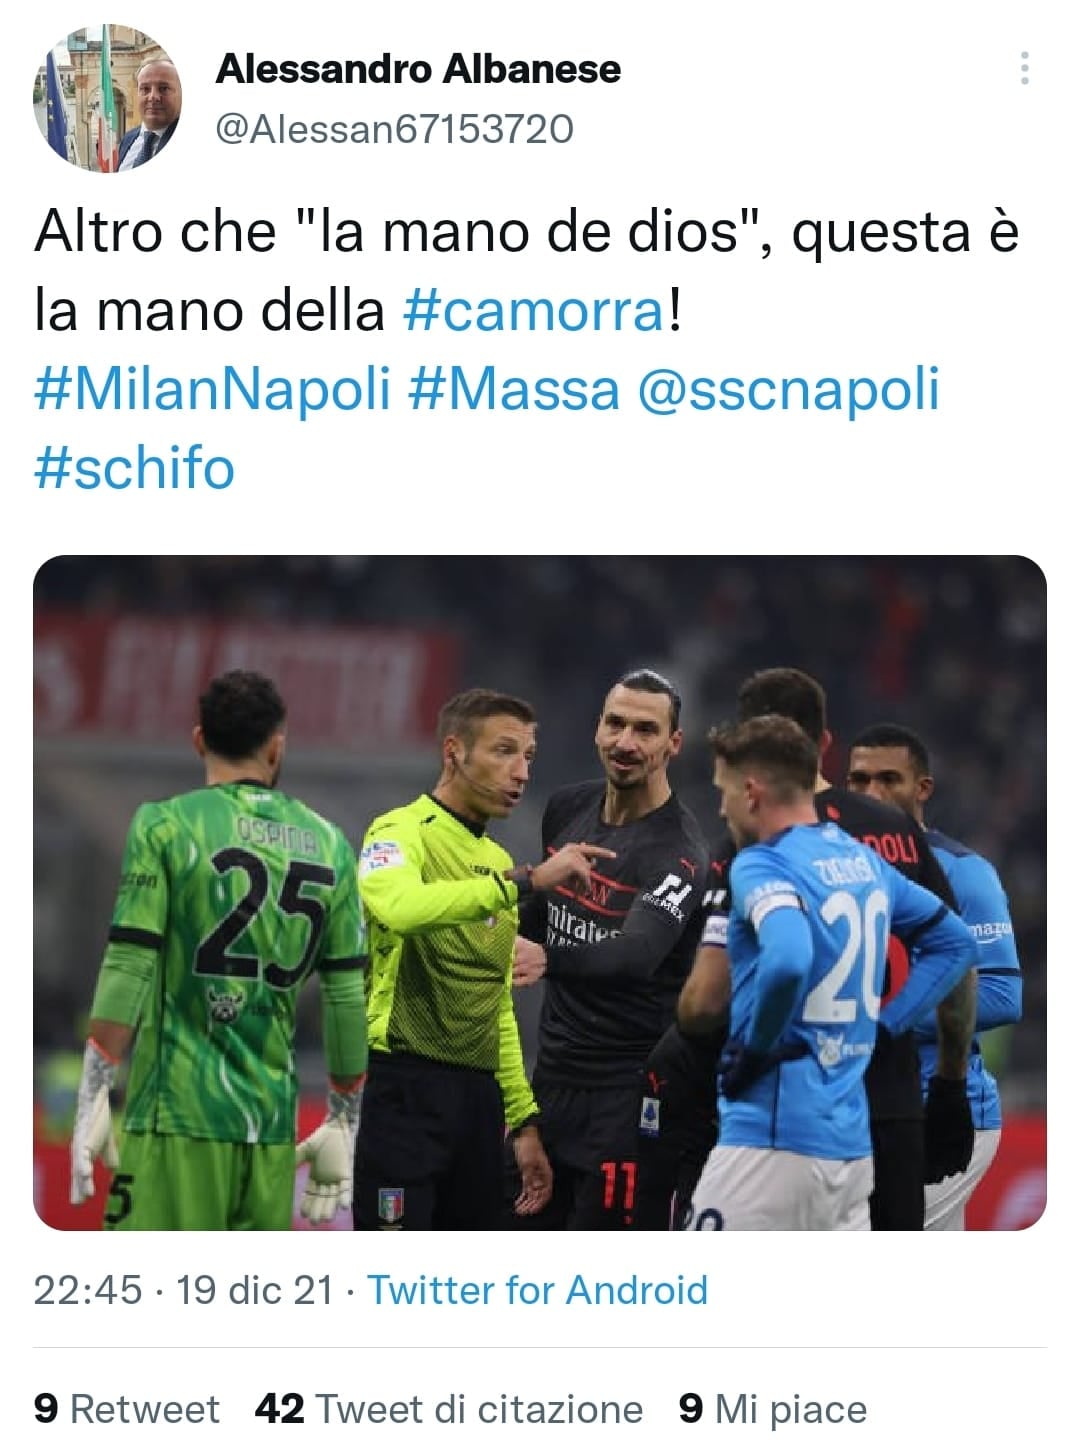Screen dimensions: 1080x1454
Task: Click the referee in the yellow shirt
Action: point(455,960)
